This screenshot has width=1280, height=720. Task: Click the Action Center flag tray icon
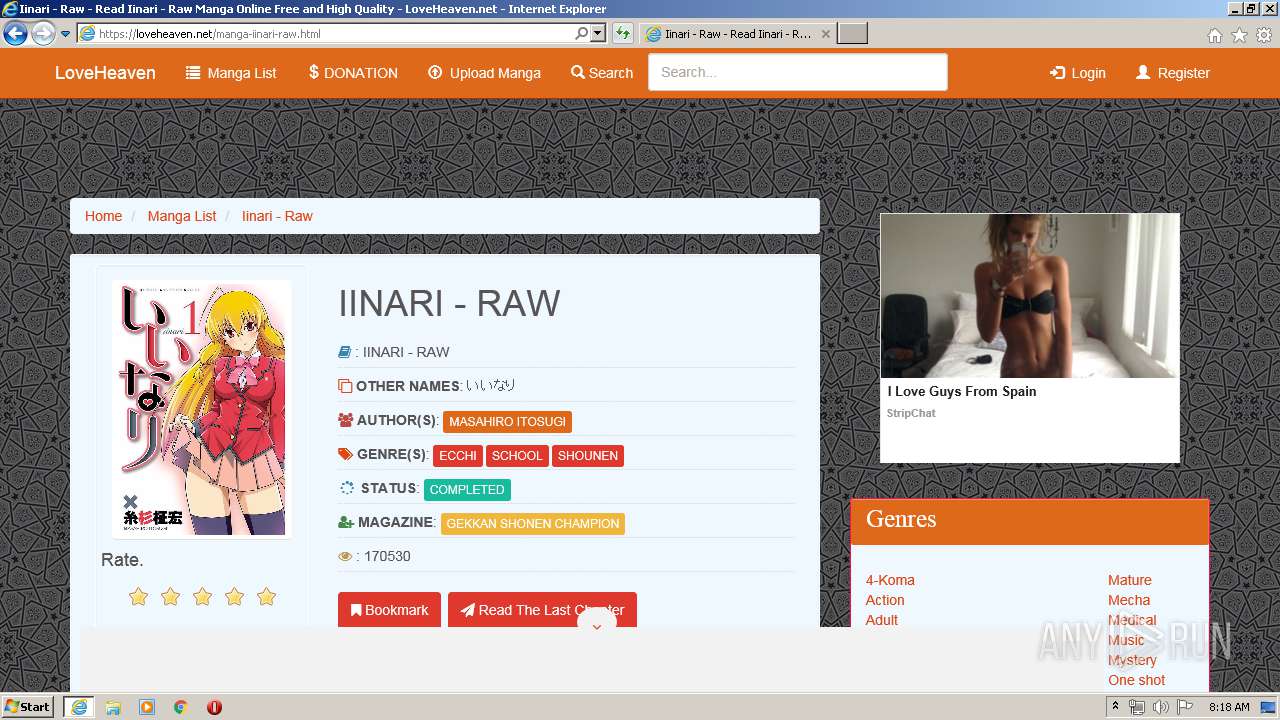pos(1184,707)
